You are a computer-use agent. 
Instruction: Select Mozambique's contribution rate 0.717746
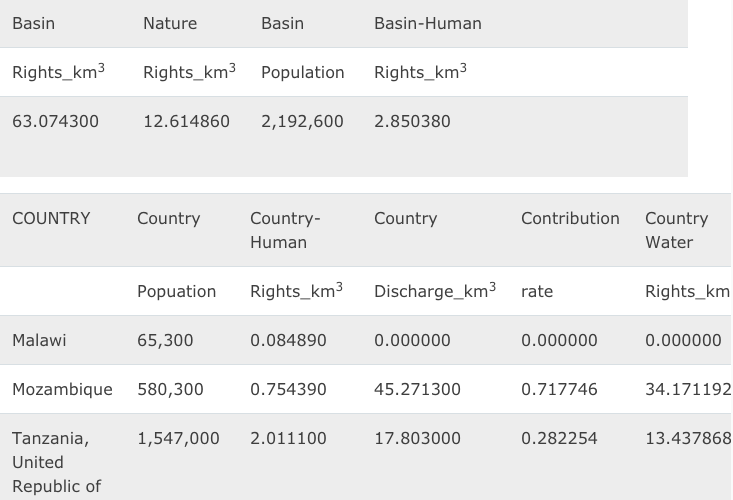pyautogui.click(x=559, y=389)
